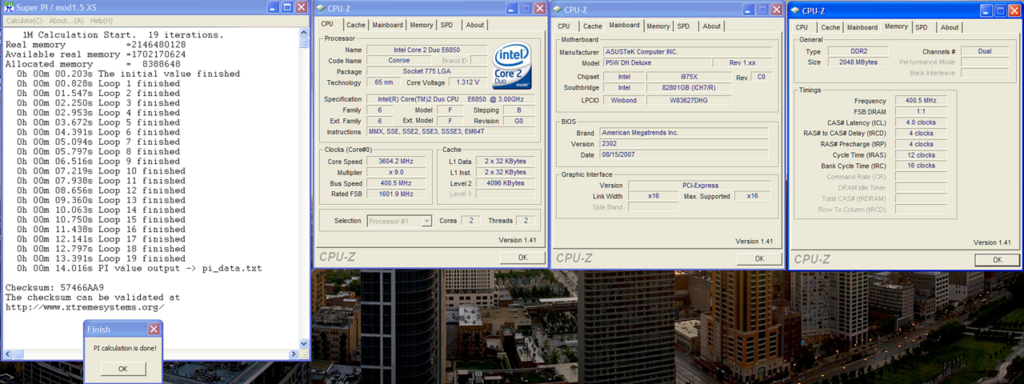Select the Cache tab in the Memory CPU-Z window
The image size is (1024, 384).
click(x=830, y=27)
